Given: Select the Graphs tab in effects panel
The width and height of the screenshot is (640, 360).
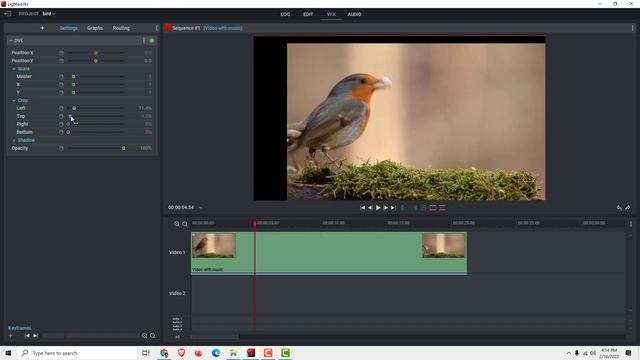Looking at the screenshot, I should tap(95, 28).
